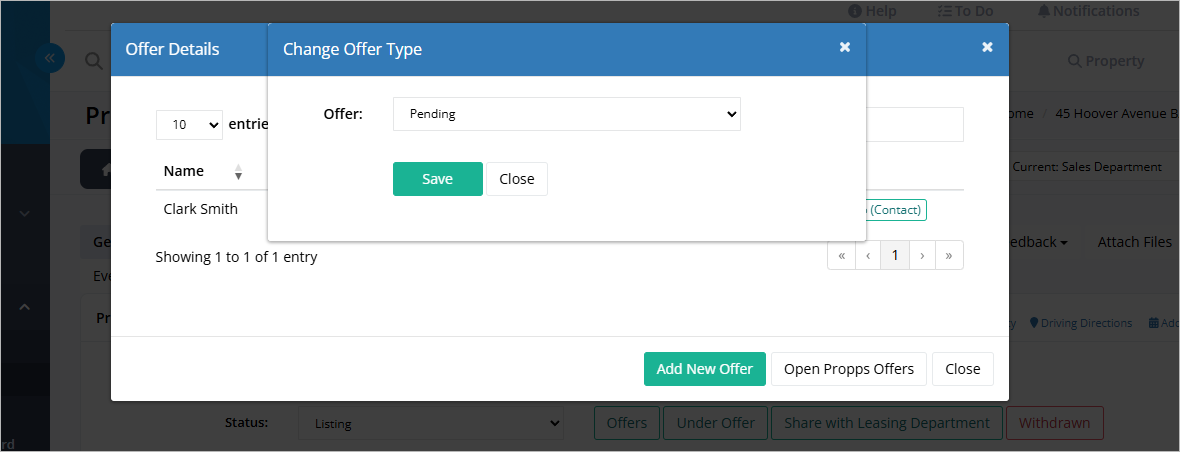Click the Under Offer button

point(715,423)
